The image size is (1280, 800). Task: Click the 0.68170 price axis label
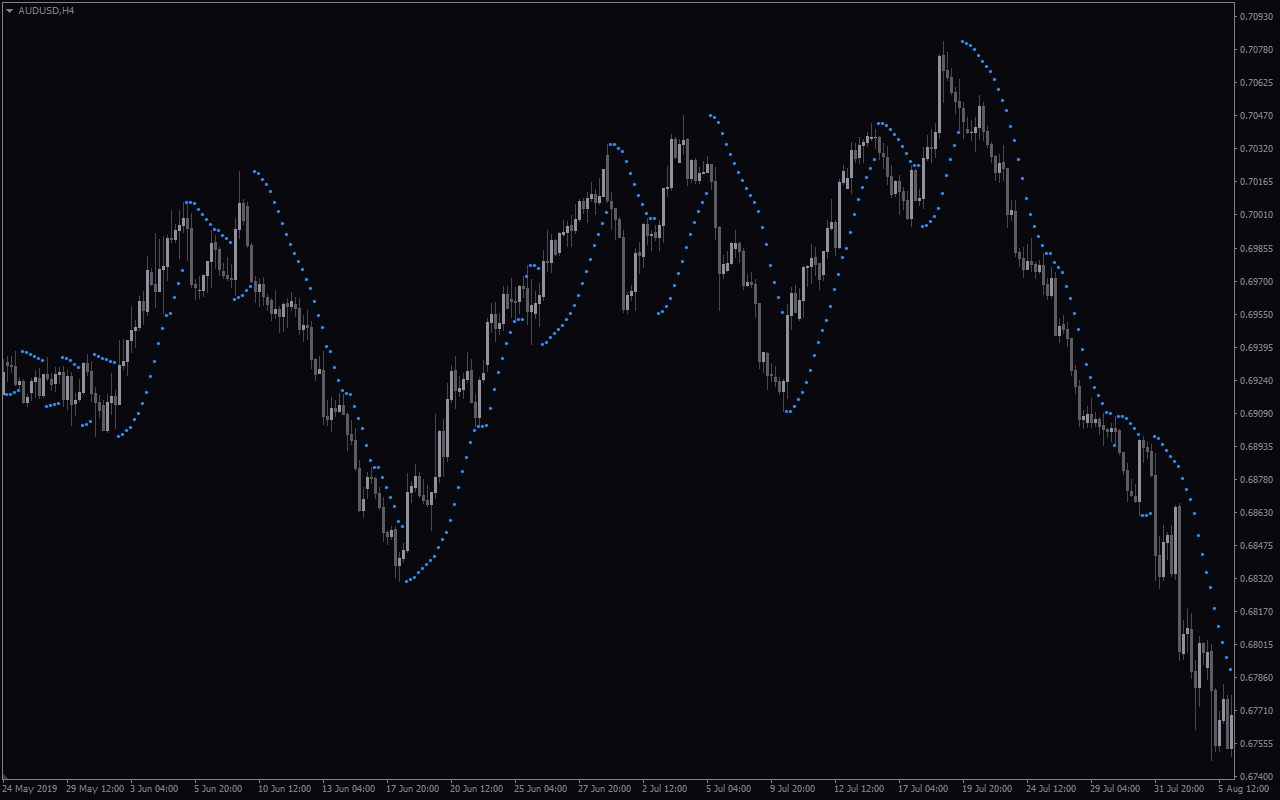coord(1256,611)
